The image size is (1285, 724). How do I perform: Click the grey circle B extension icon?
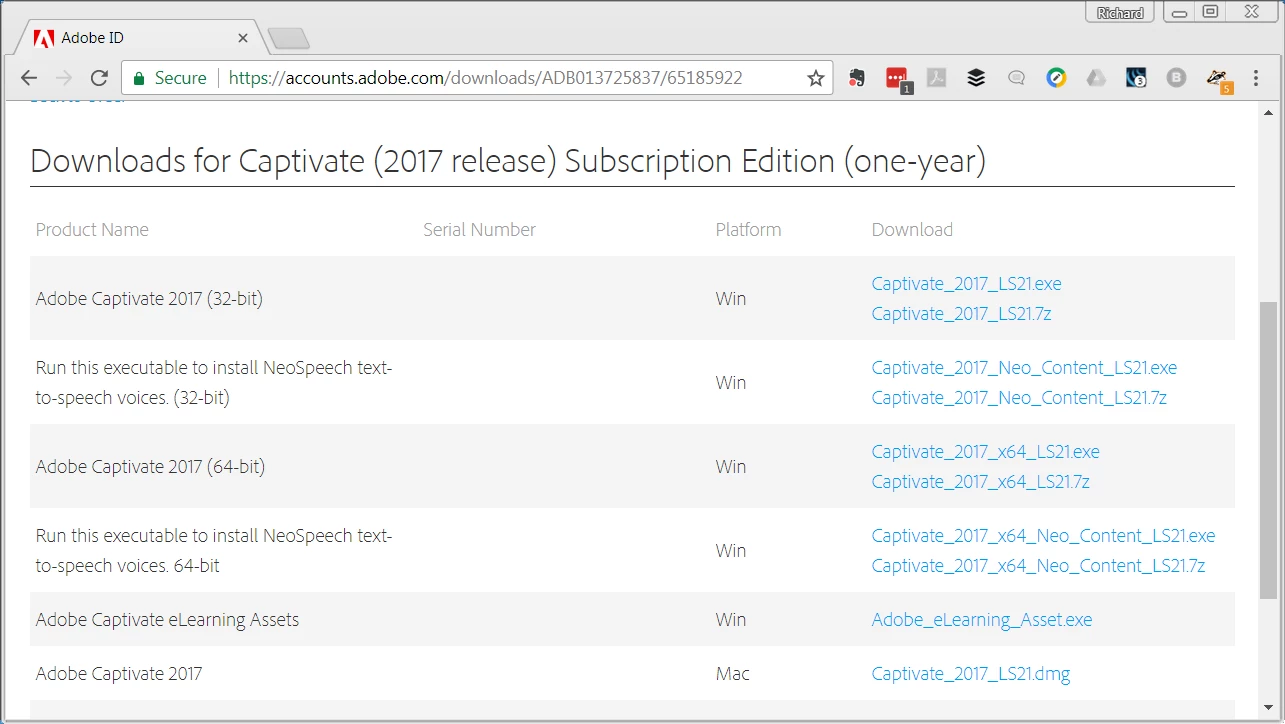[1176, 78]
